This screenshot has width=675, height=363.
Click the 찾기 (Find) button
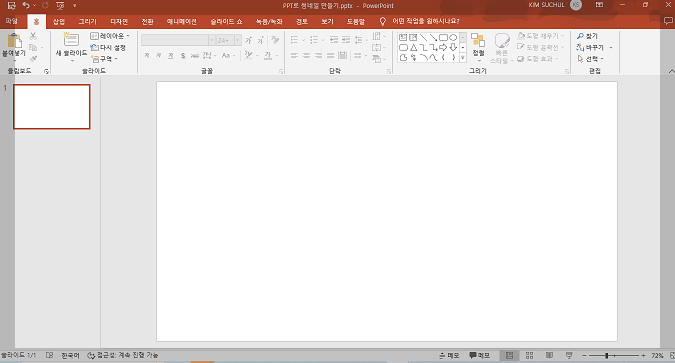pos(588,36)
